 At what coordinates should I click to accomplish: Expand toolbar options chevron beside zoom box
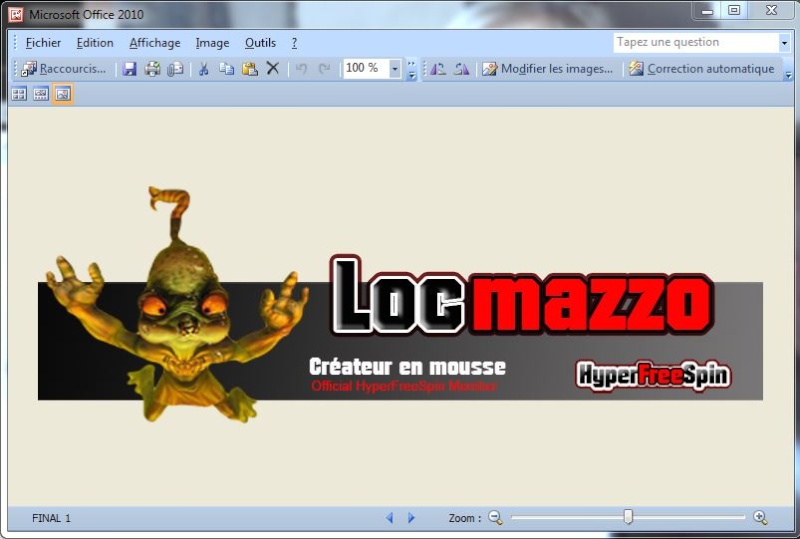tap(412, 69)
